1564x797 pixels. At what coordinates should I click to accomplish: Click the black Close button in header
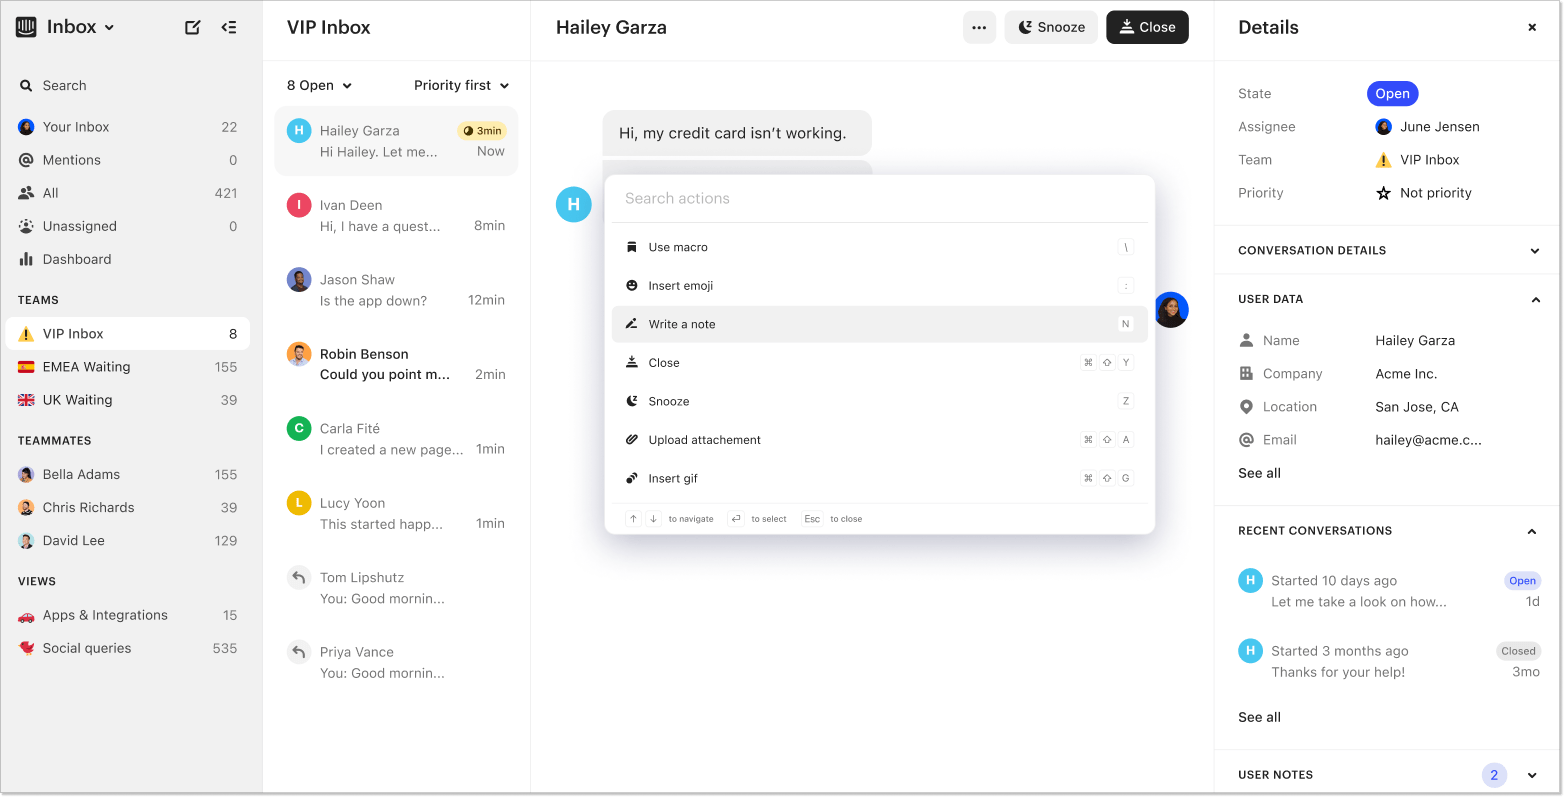pyautogui.click(x=1147, y=27)
